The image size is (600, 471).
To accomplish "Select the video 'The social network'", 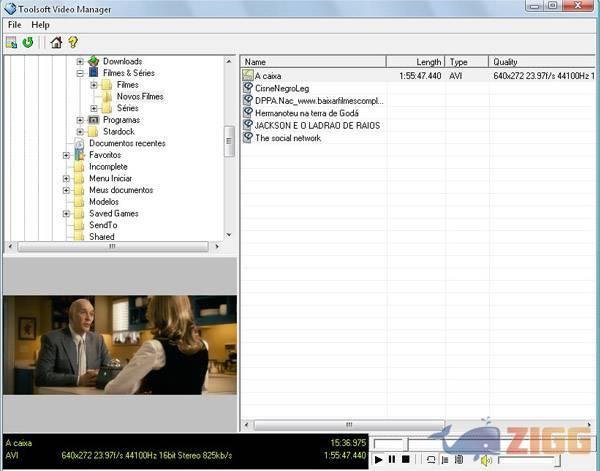I will point(286,138).
